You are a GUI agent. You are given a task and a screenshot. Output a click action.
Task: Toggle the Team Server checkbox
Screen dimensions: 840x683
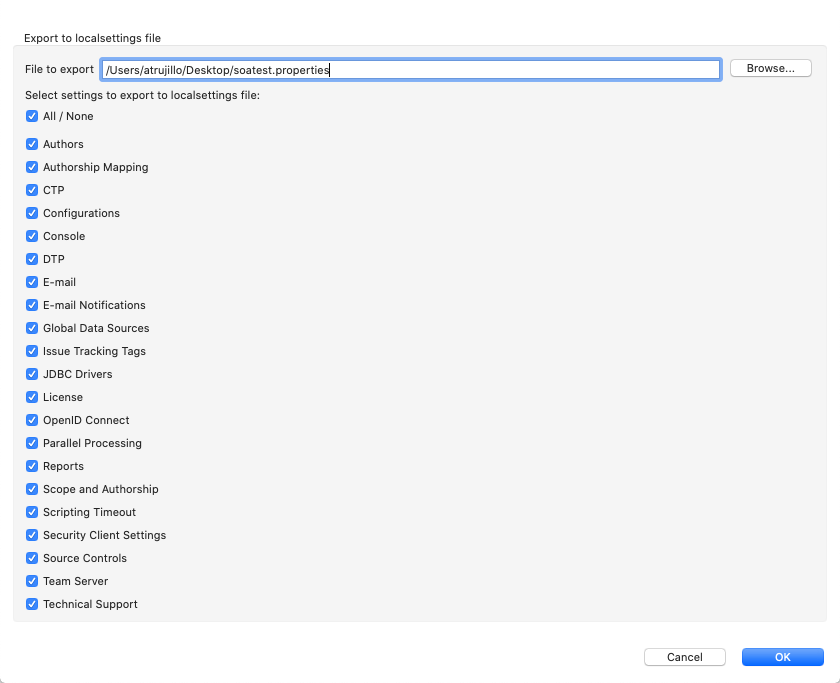tap(32, 582)
